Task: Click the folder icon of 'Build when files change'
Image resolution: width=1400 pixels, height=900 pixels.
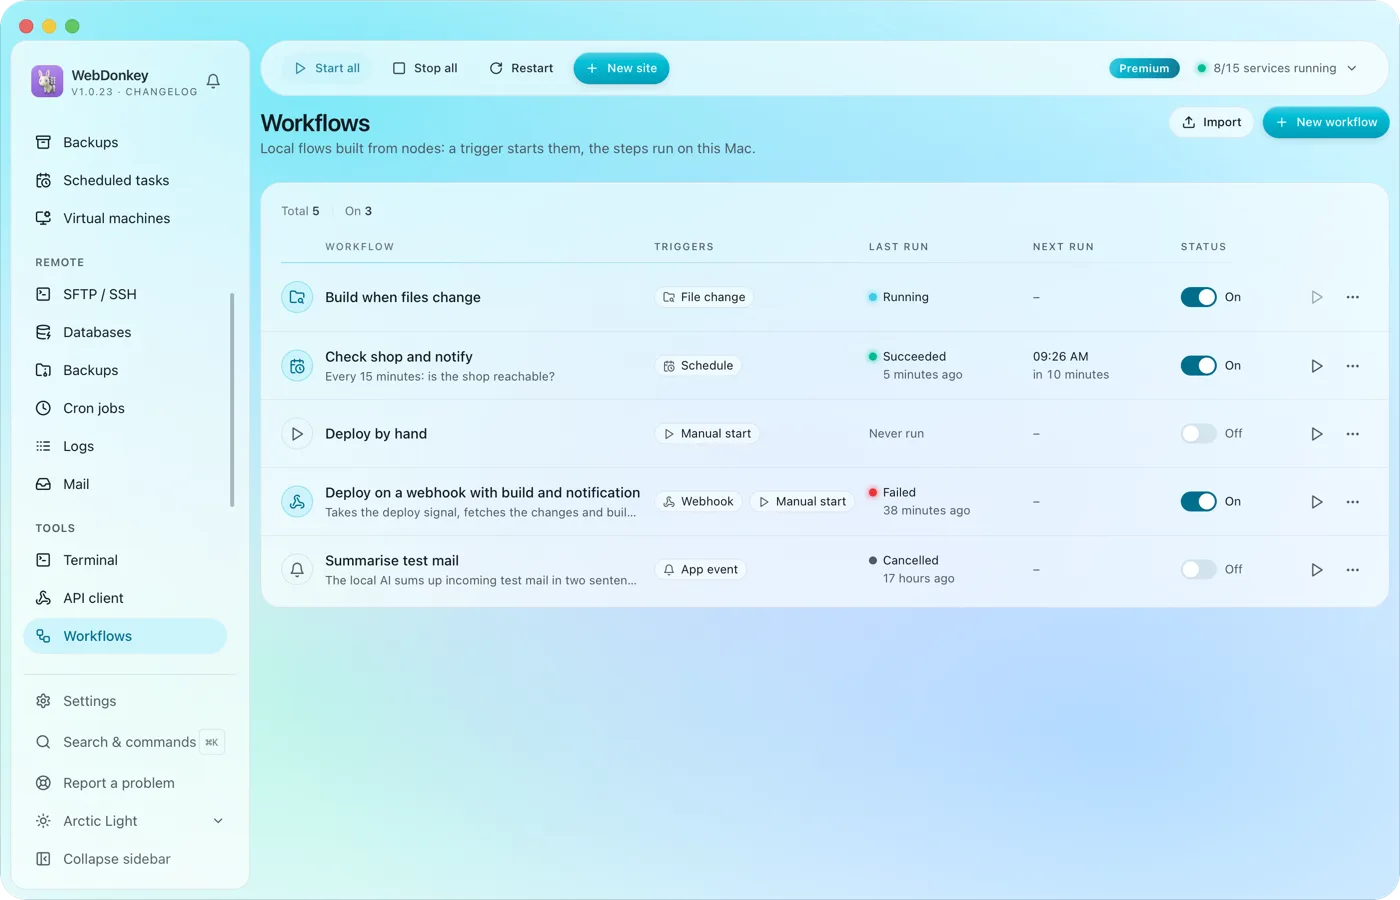Action: click(x=297, y=297)
